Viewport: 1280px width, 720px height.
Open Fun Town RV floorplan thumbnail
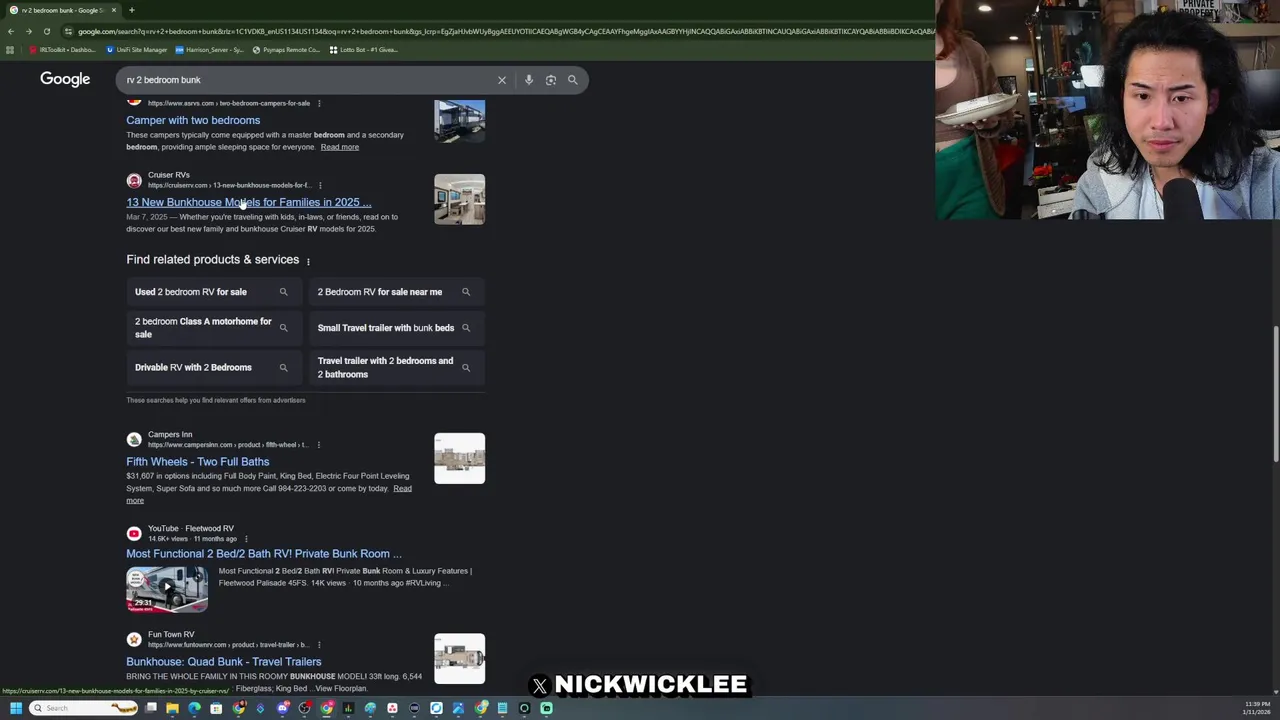pyautogui.click(x=459, y=658)
